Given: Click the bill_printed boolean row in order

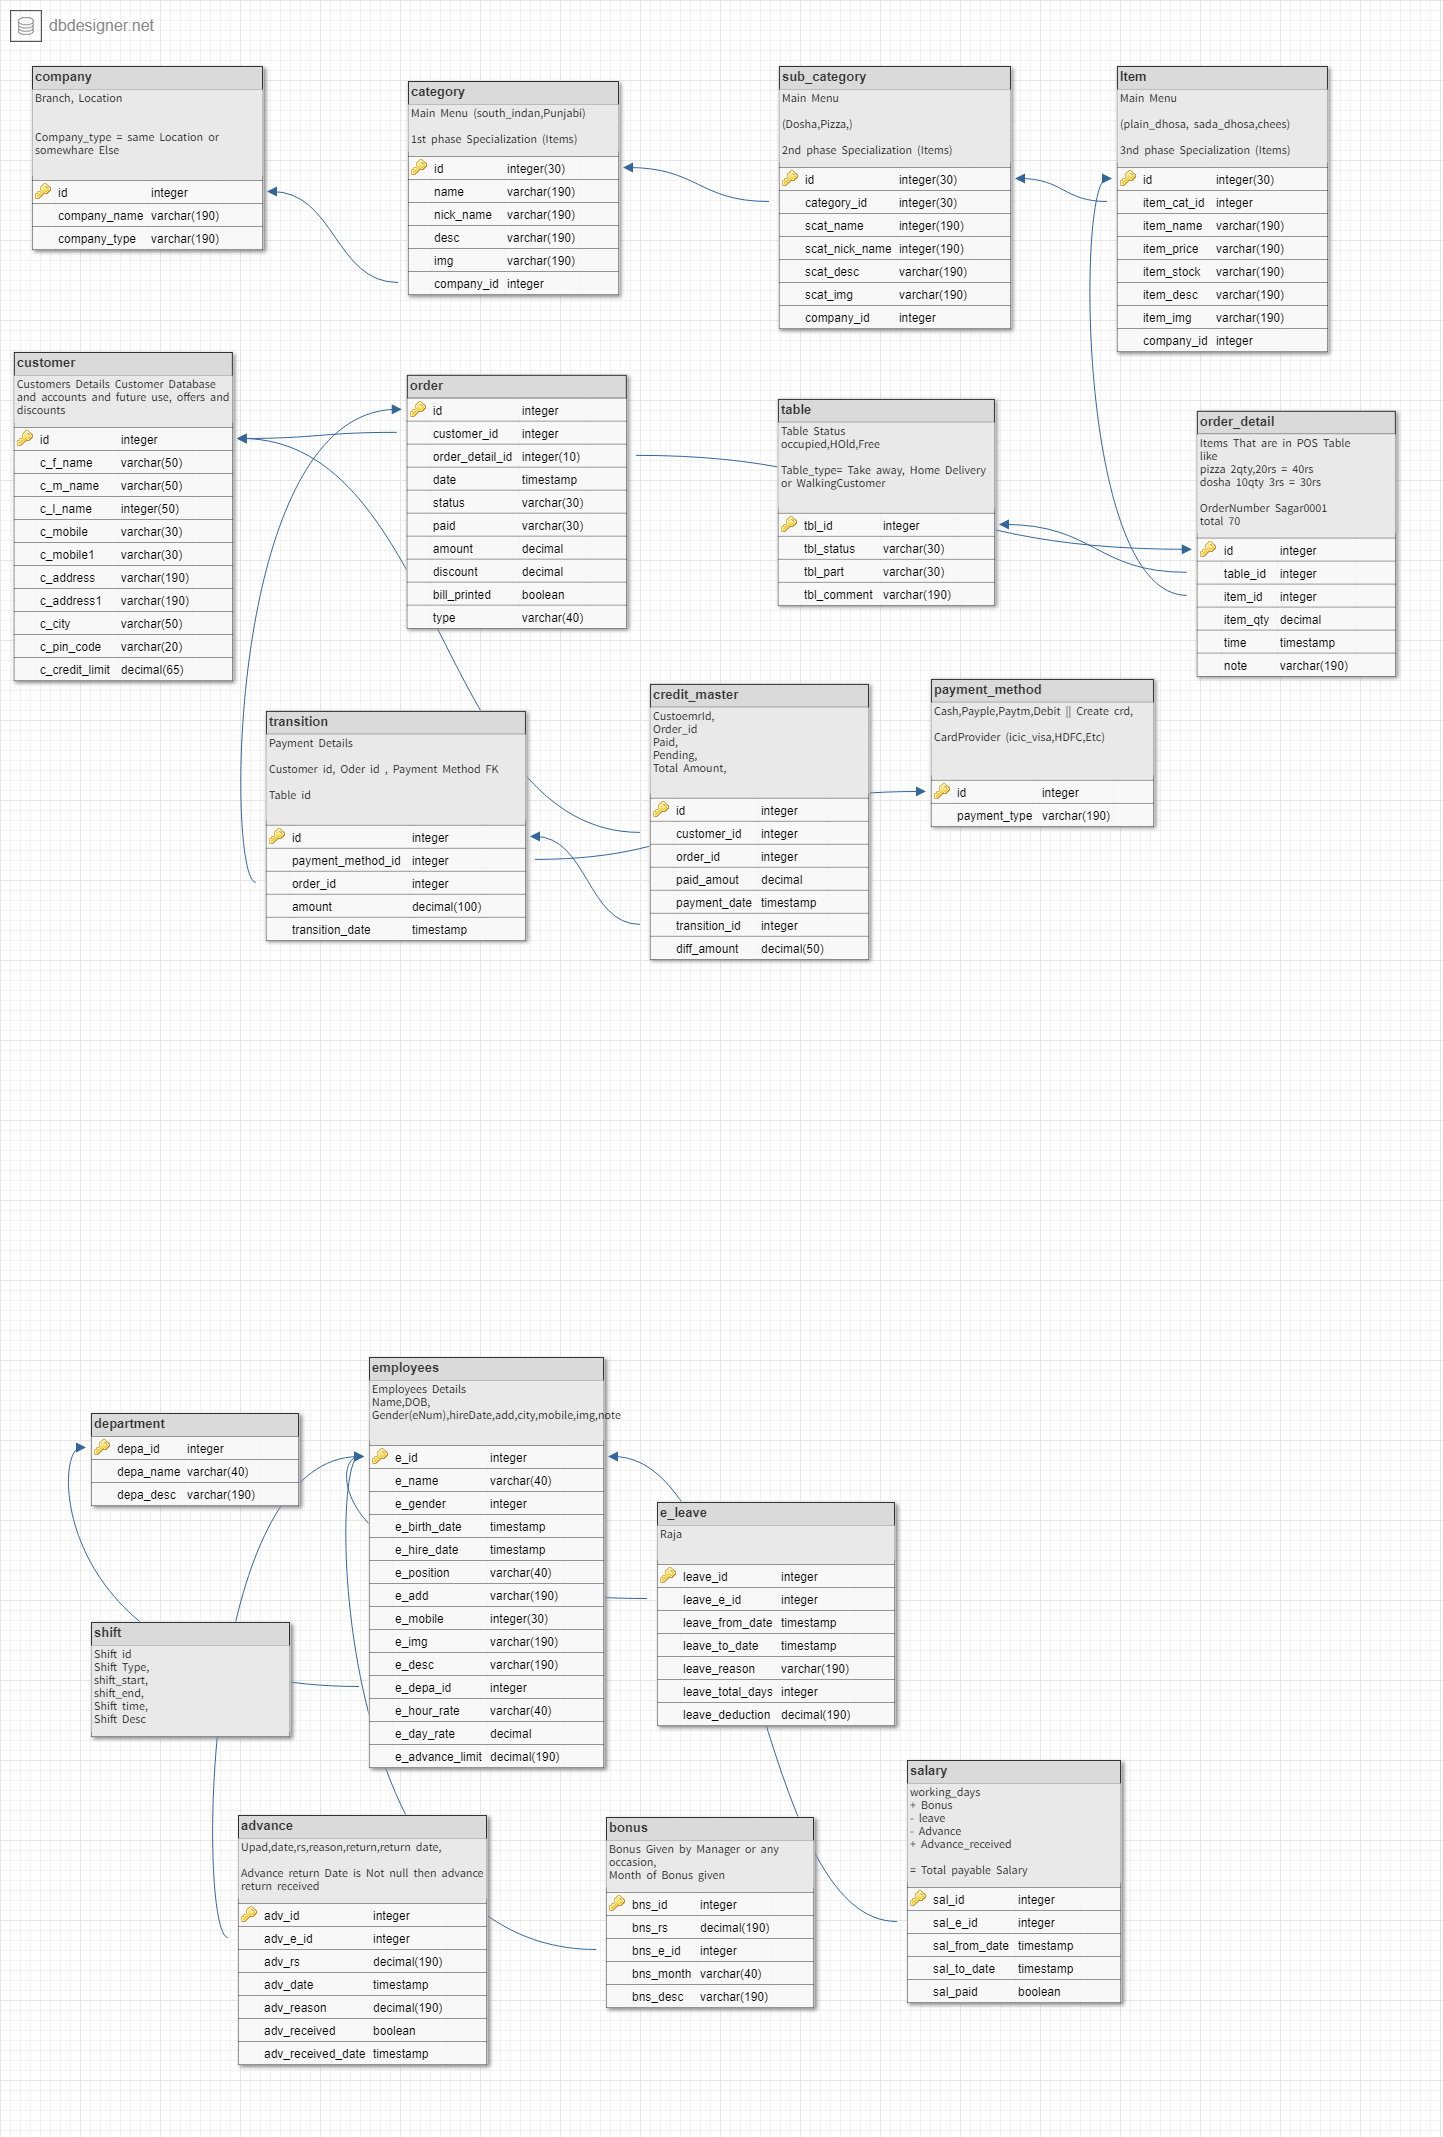Looking at the screenshot, I should [x=516, y=595].
